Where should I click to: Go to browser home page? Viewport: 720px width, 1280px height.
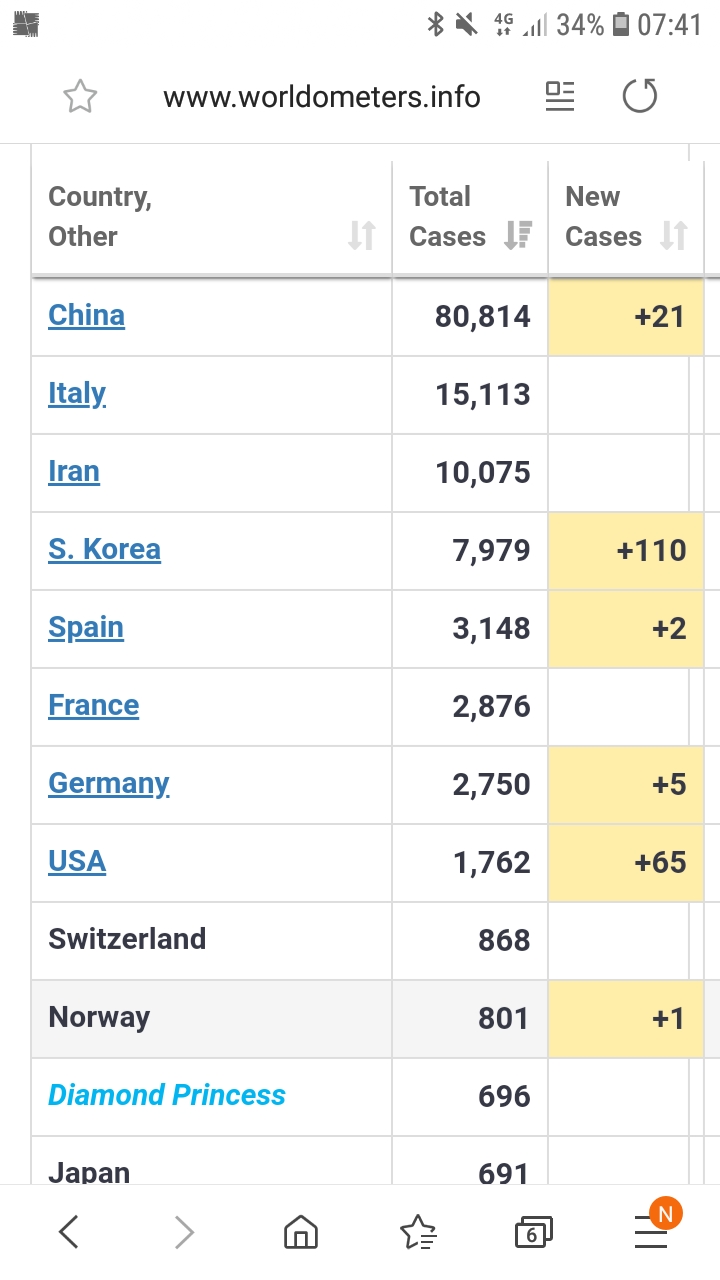pos(301,1232)
